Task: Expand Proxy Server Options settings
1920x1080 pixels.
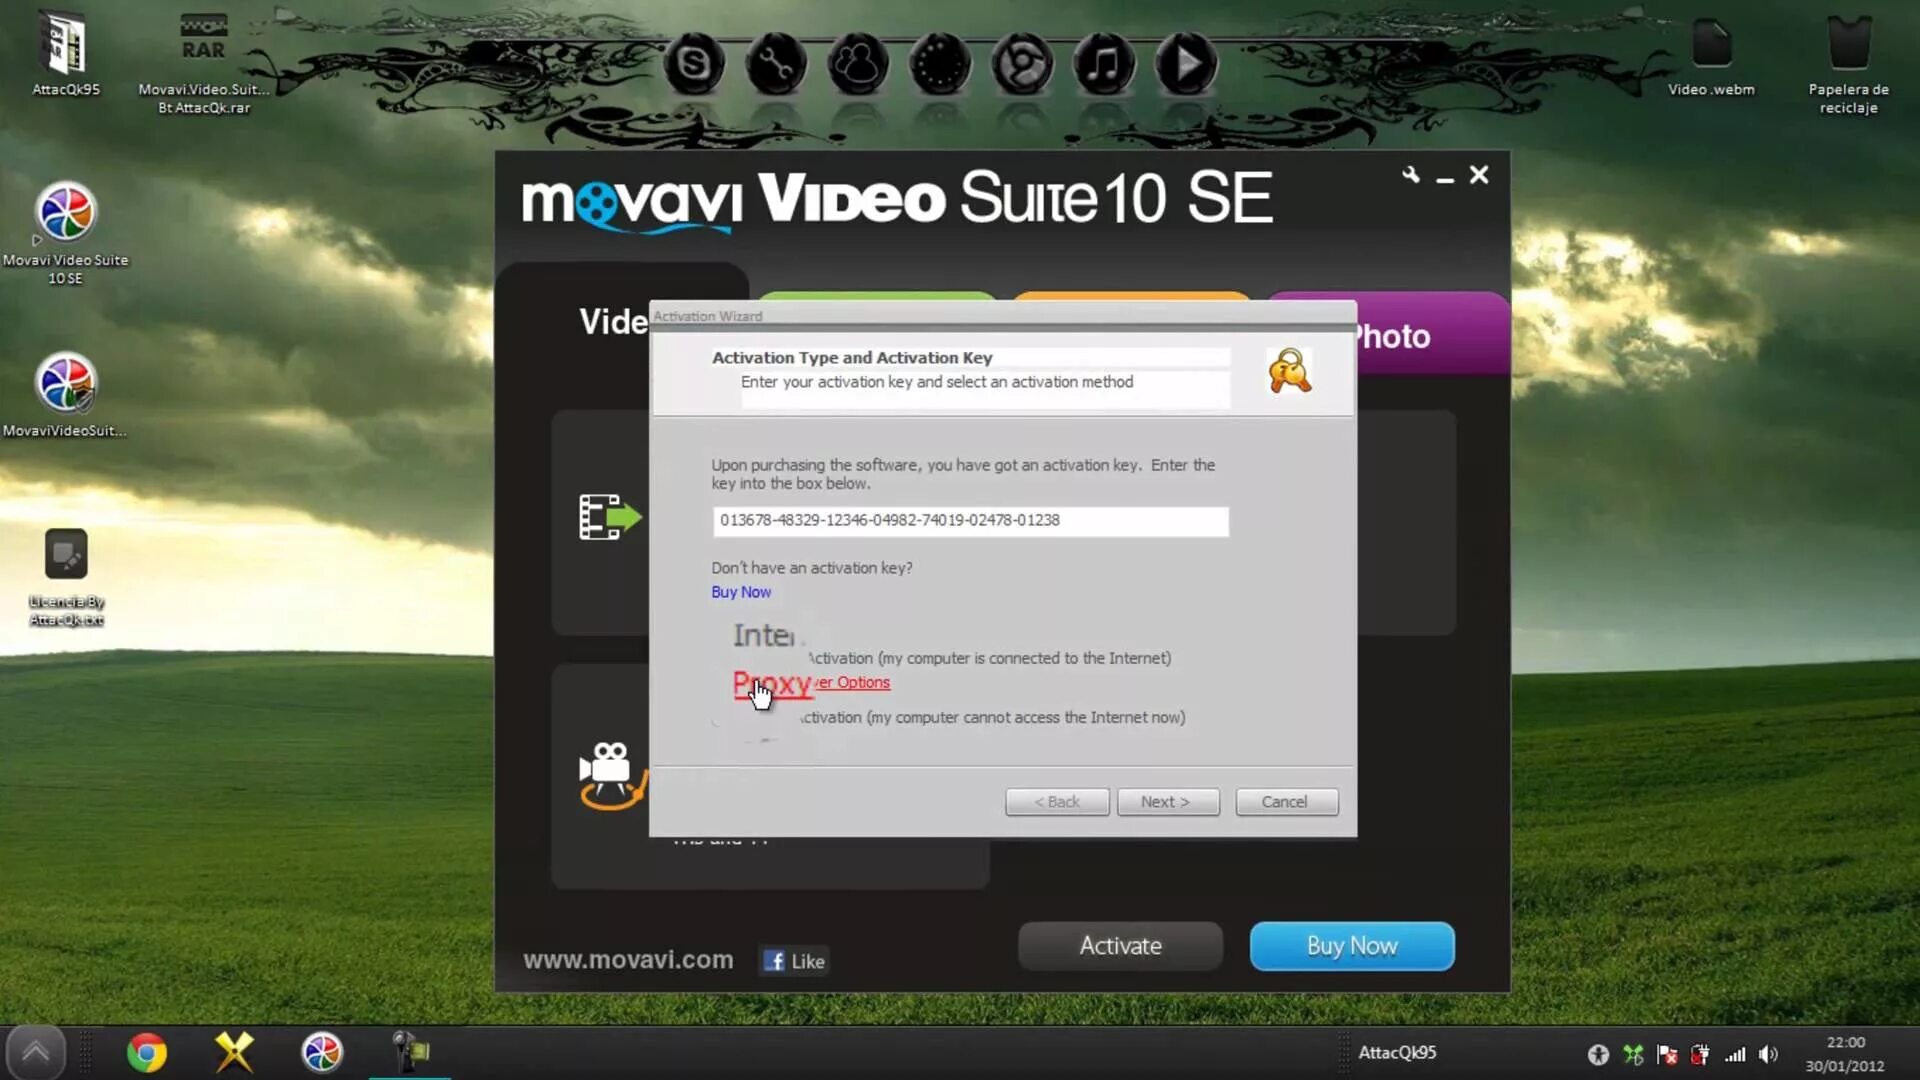Action: click(x=811, y=682)
